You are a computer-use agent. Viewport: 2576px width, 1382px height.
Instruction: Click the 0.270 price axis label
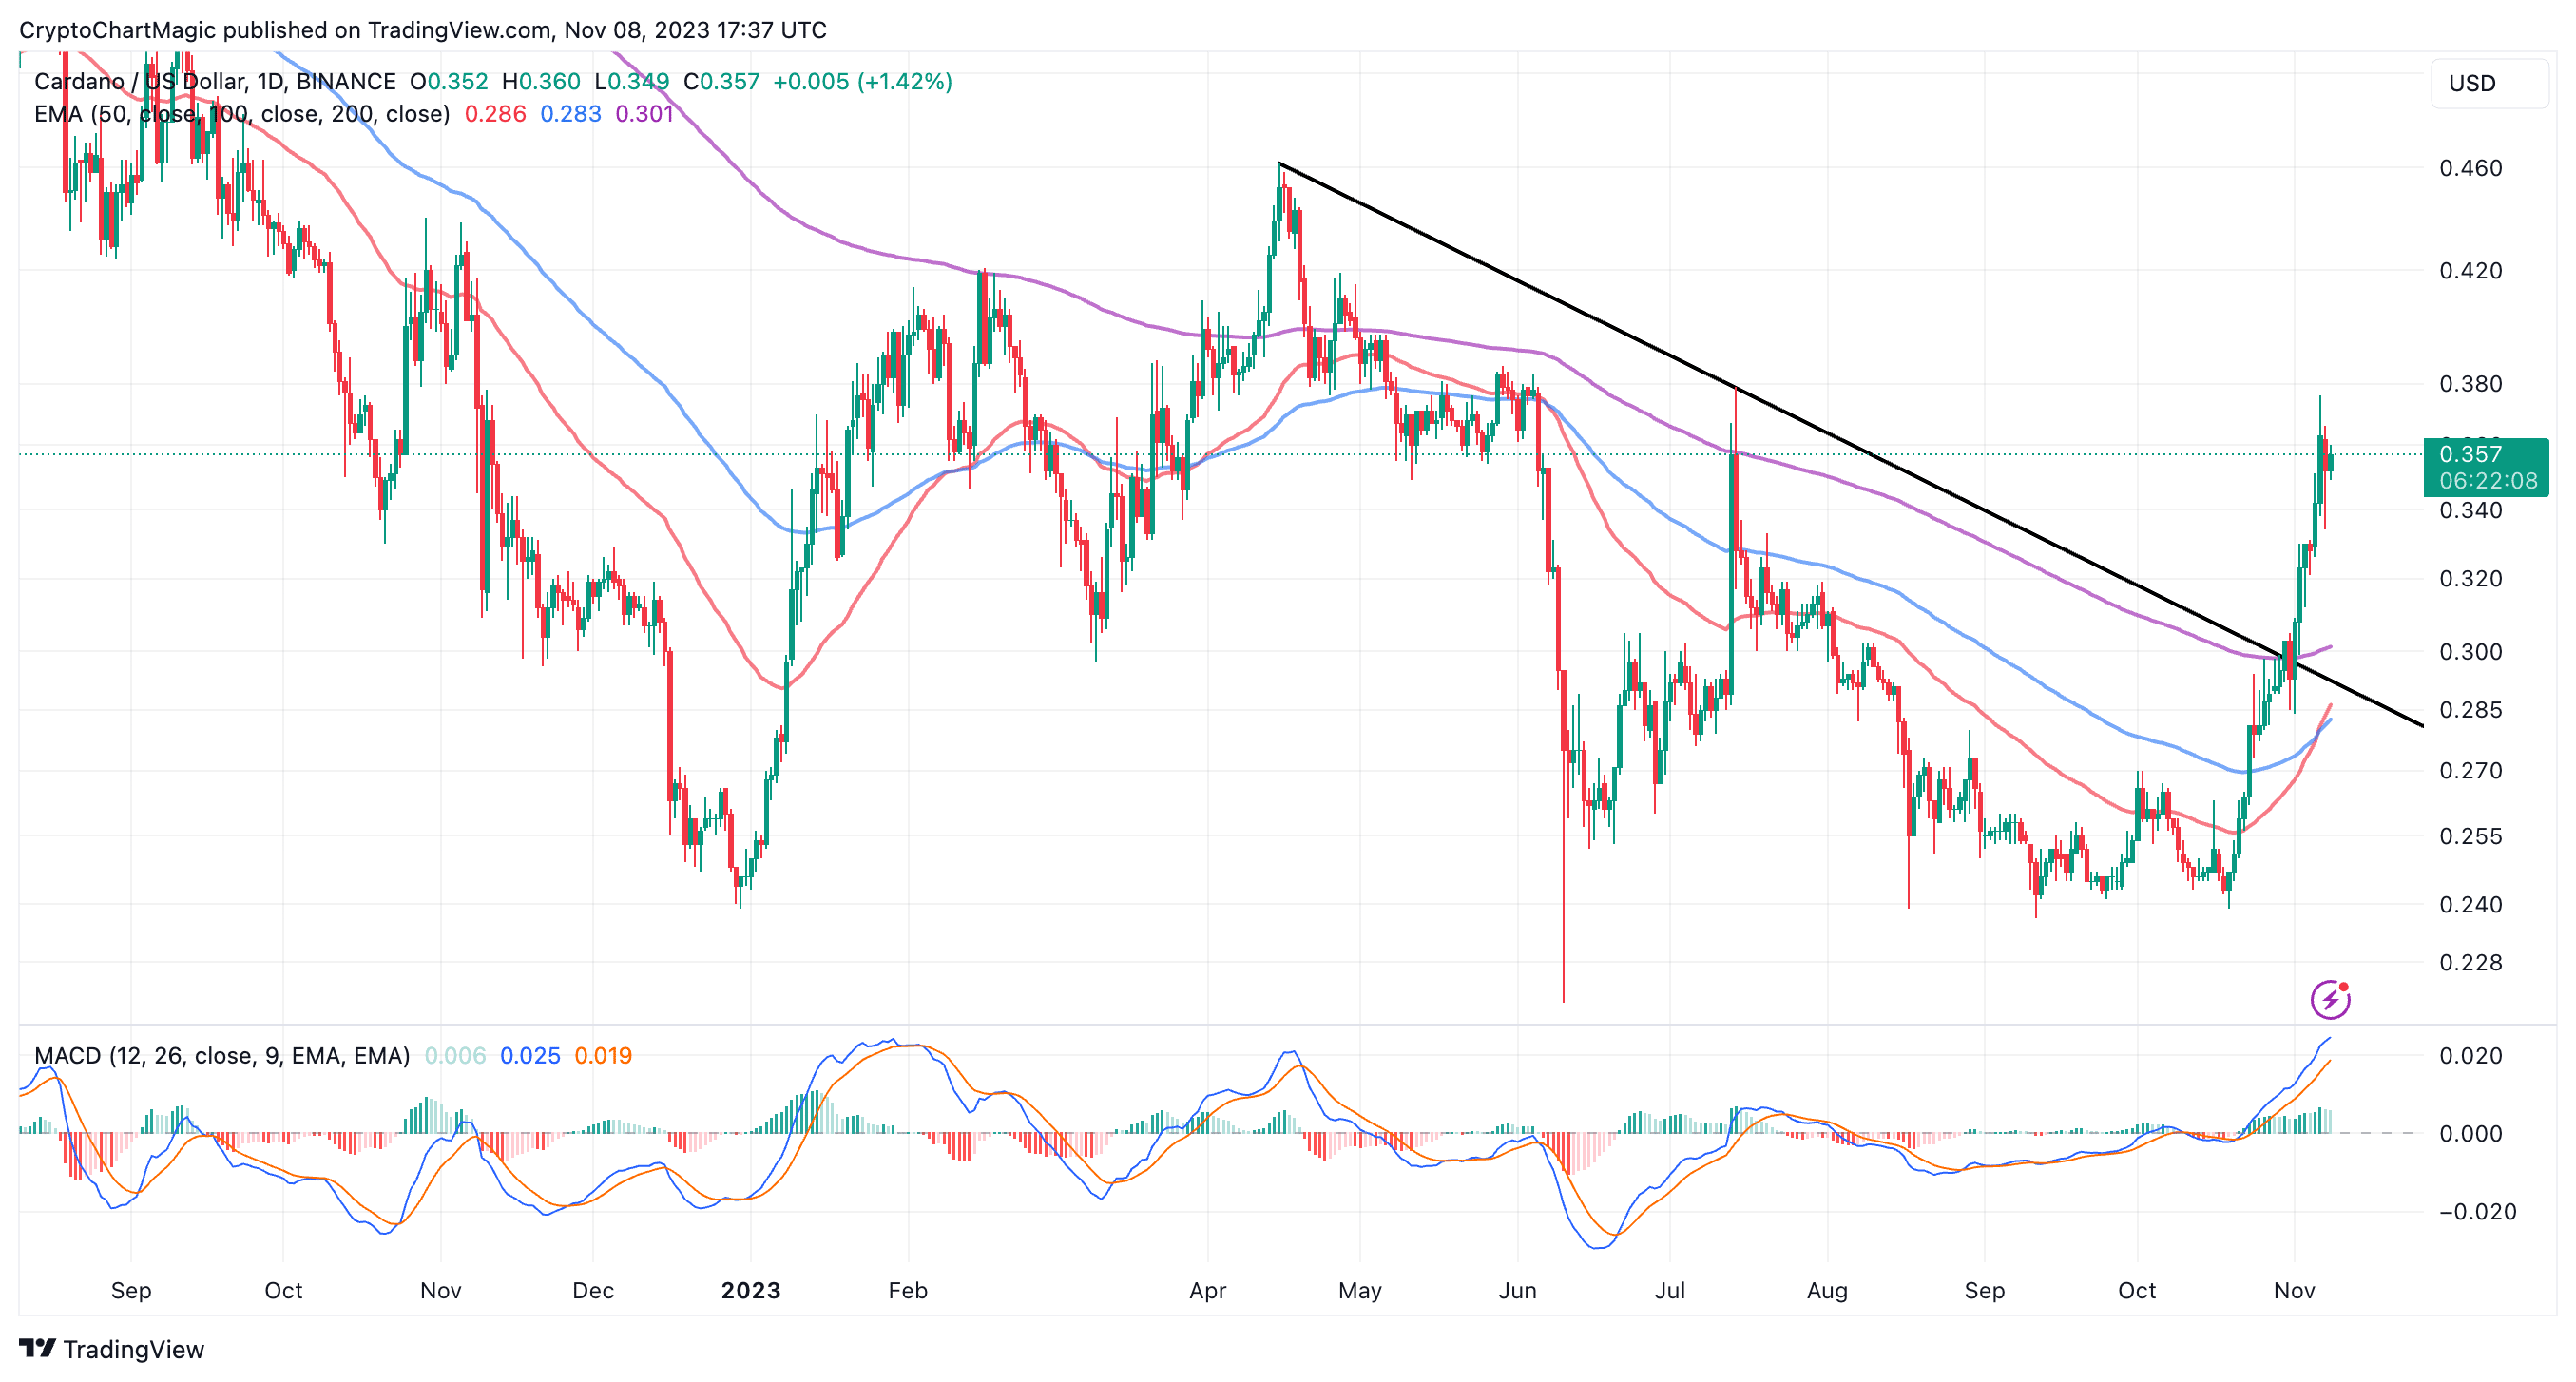click(x=2470, y=771)
